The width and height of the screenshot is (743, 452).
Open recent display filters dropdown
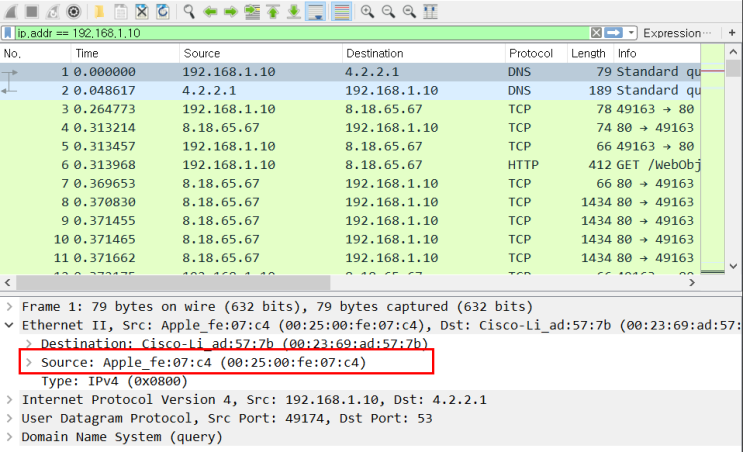[x=631, y=33]
